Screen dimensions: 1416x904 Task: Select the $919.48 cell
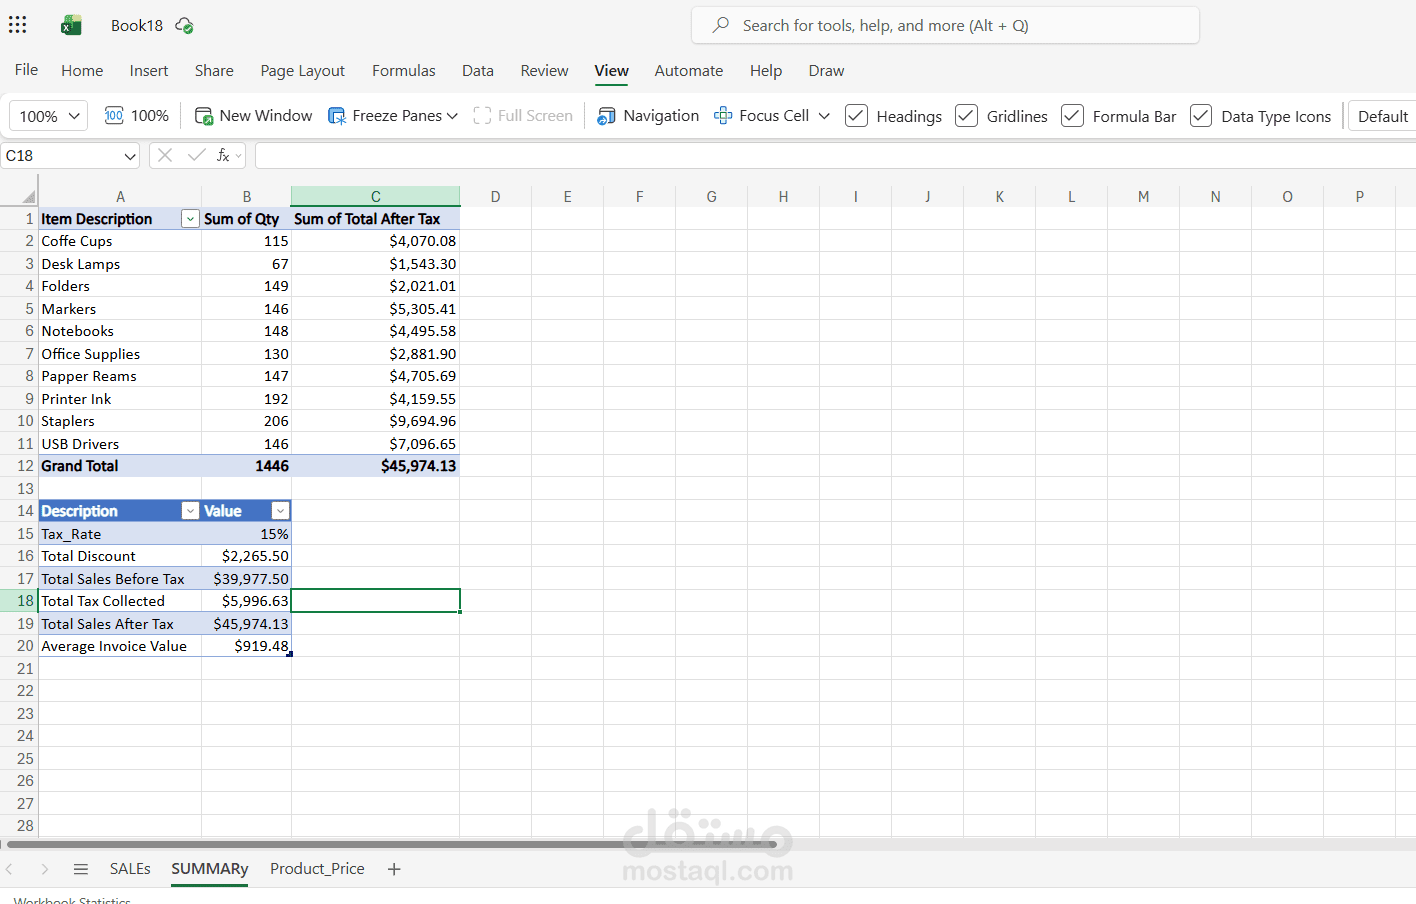click(247, 646)
